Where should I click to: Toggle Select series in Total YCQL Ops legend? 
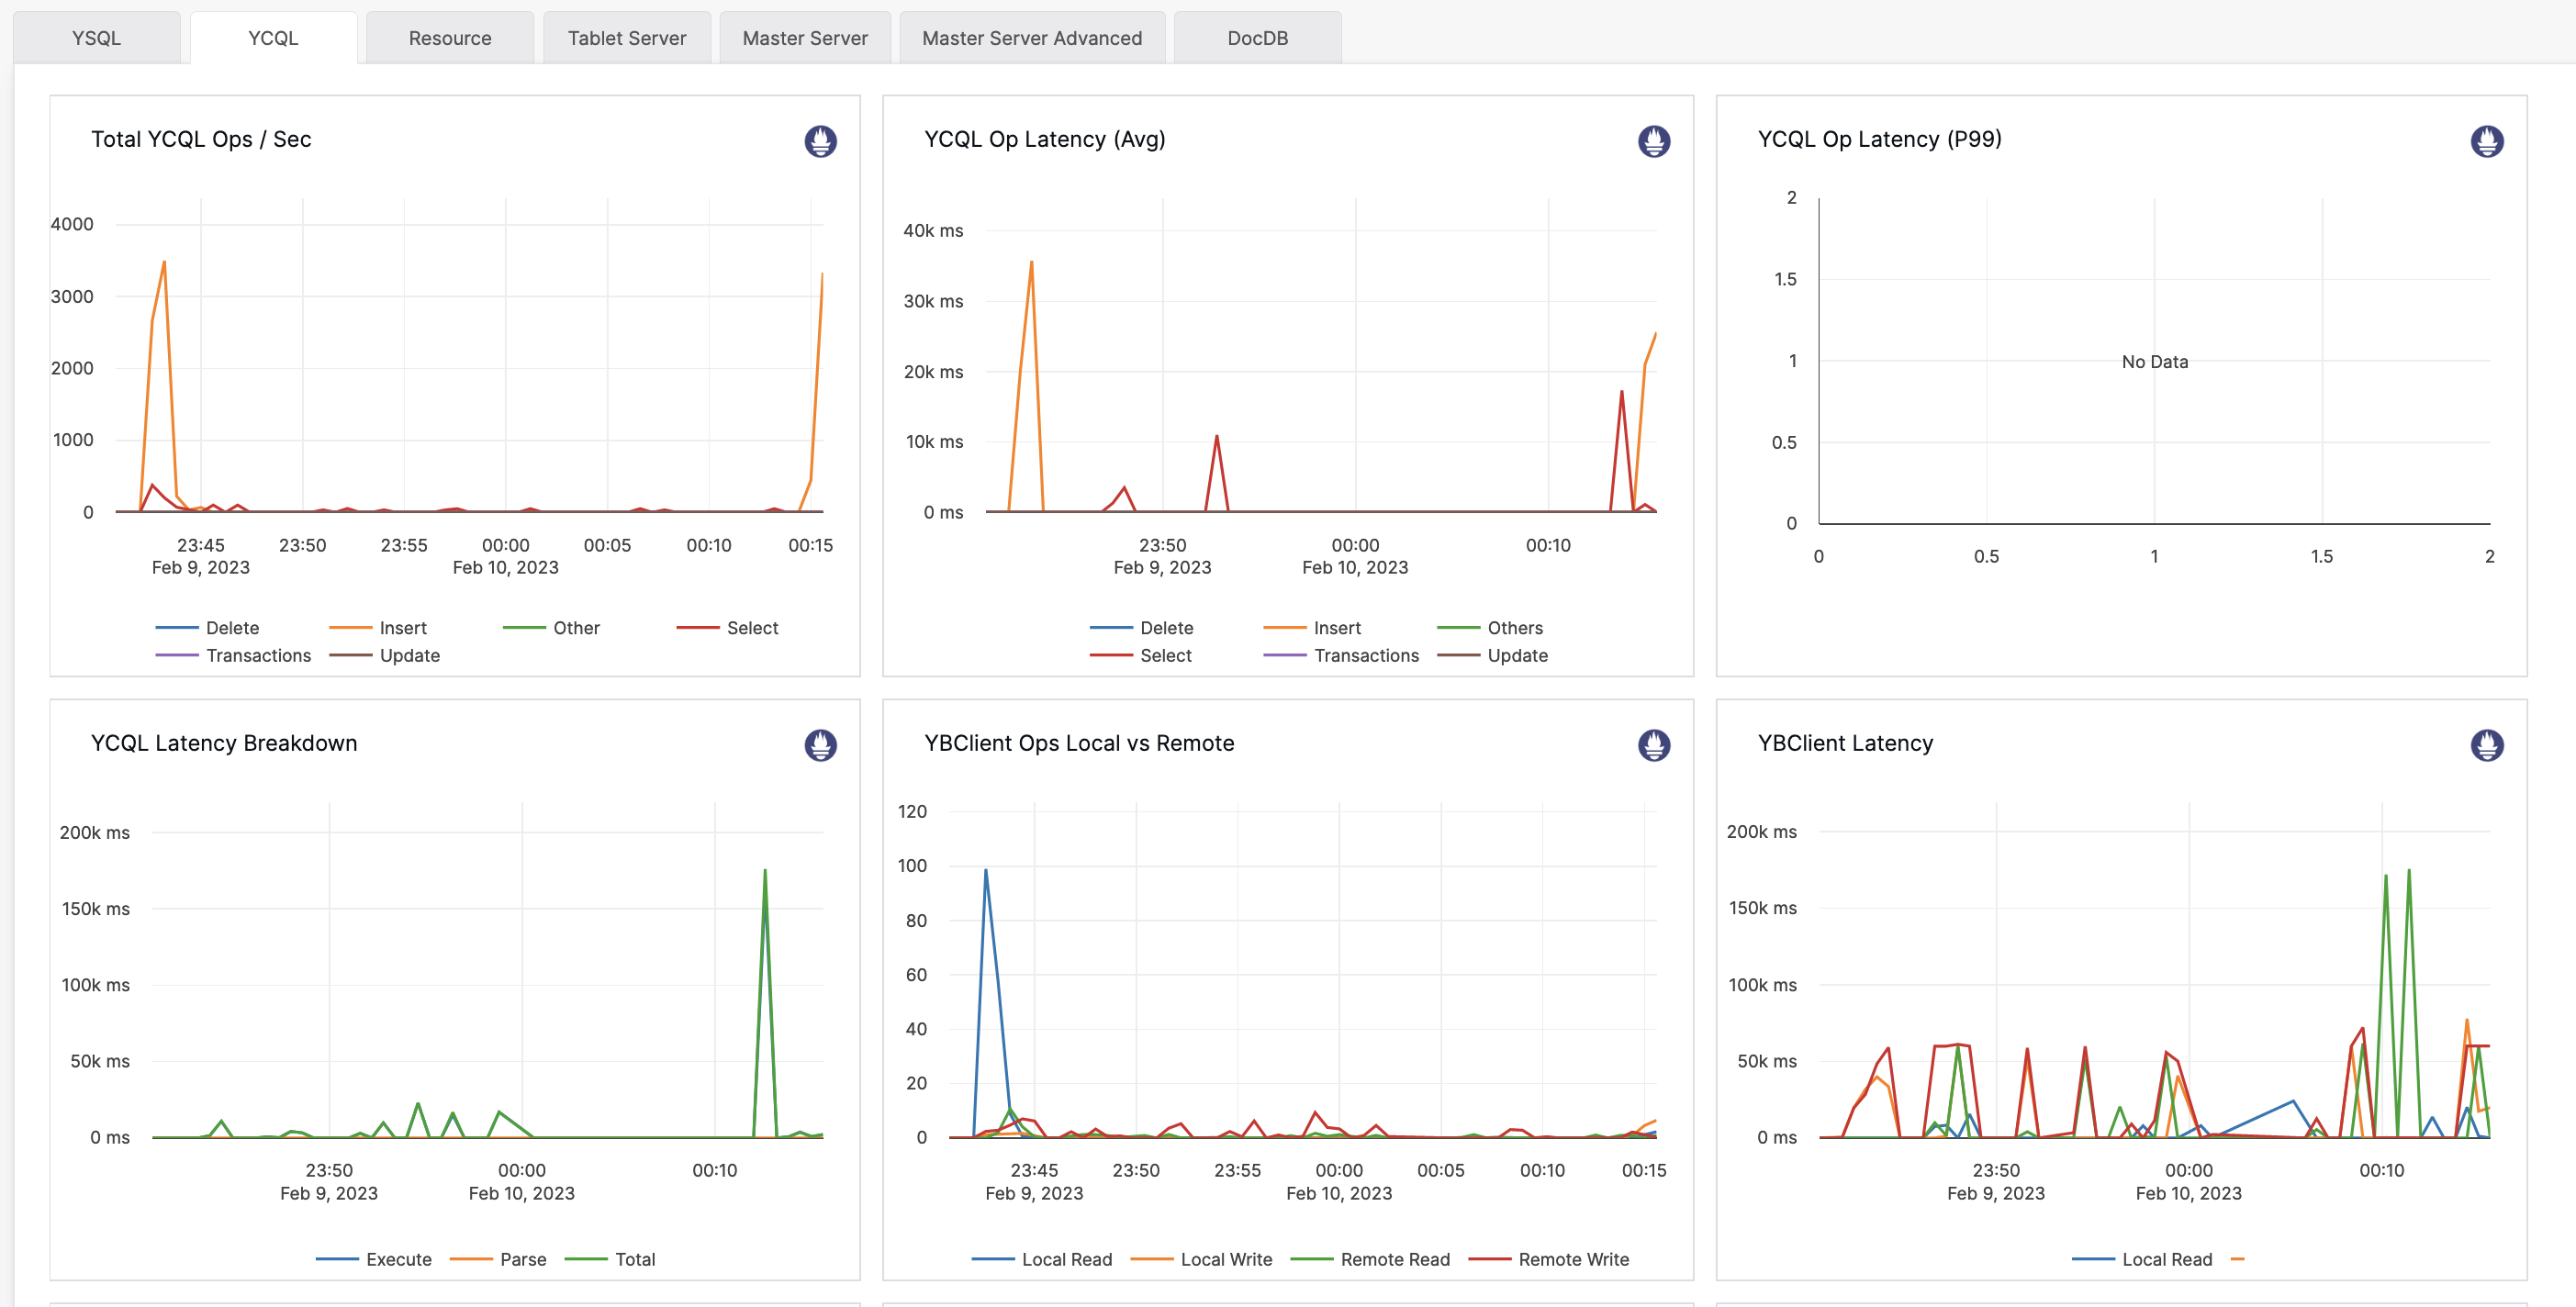[x=727, y=628]
